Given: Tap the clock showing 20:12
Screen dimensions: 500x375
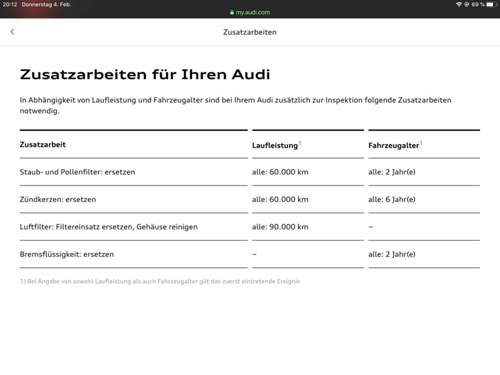Looking at the screenshot, I should [x=10, y=4].
